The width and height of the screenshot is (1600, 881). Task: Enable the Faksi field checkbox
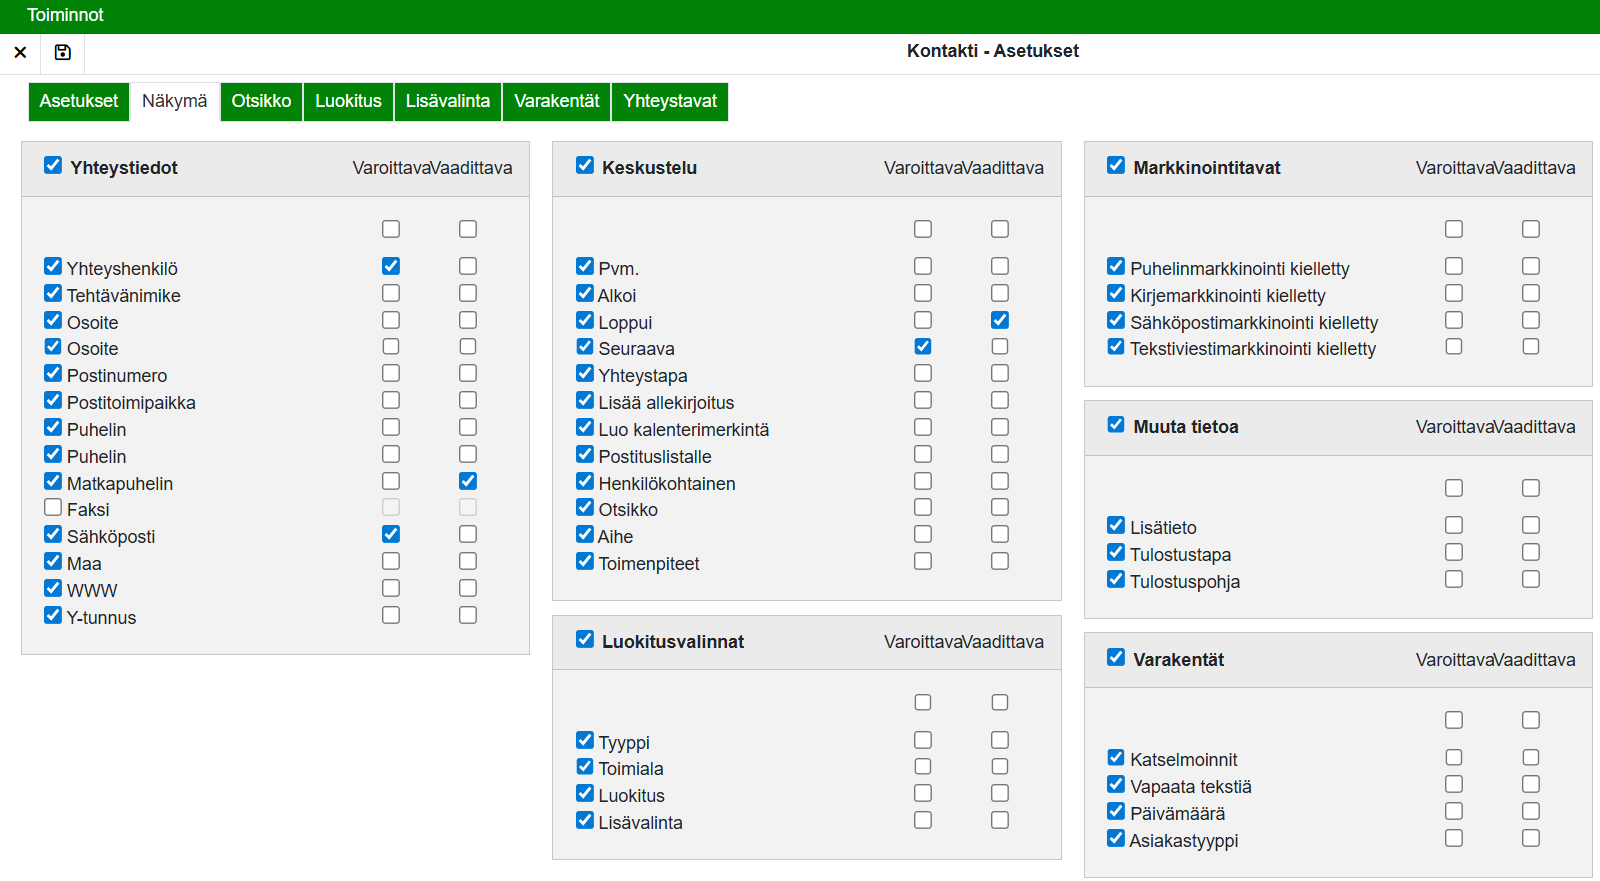[x=53, y=508]
